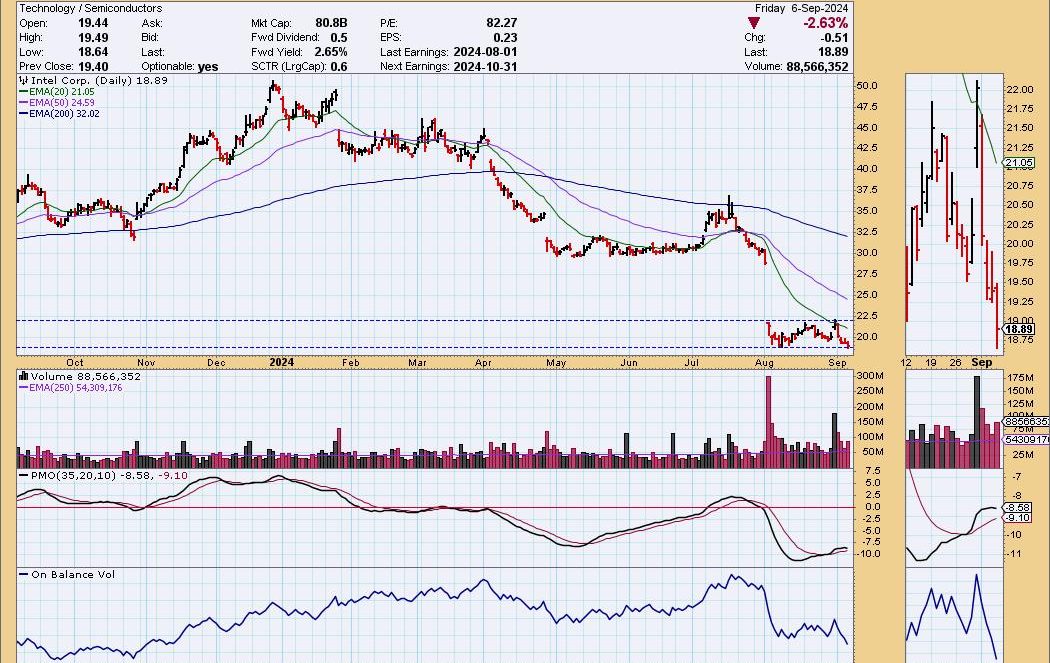Viewport: 1050px width, 663px height.
Task: Select the Chg value -0.51
Action: tap(834, 38)
